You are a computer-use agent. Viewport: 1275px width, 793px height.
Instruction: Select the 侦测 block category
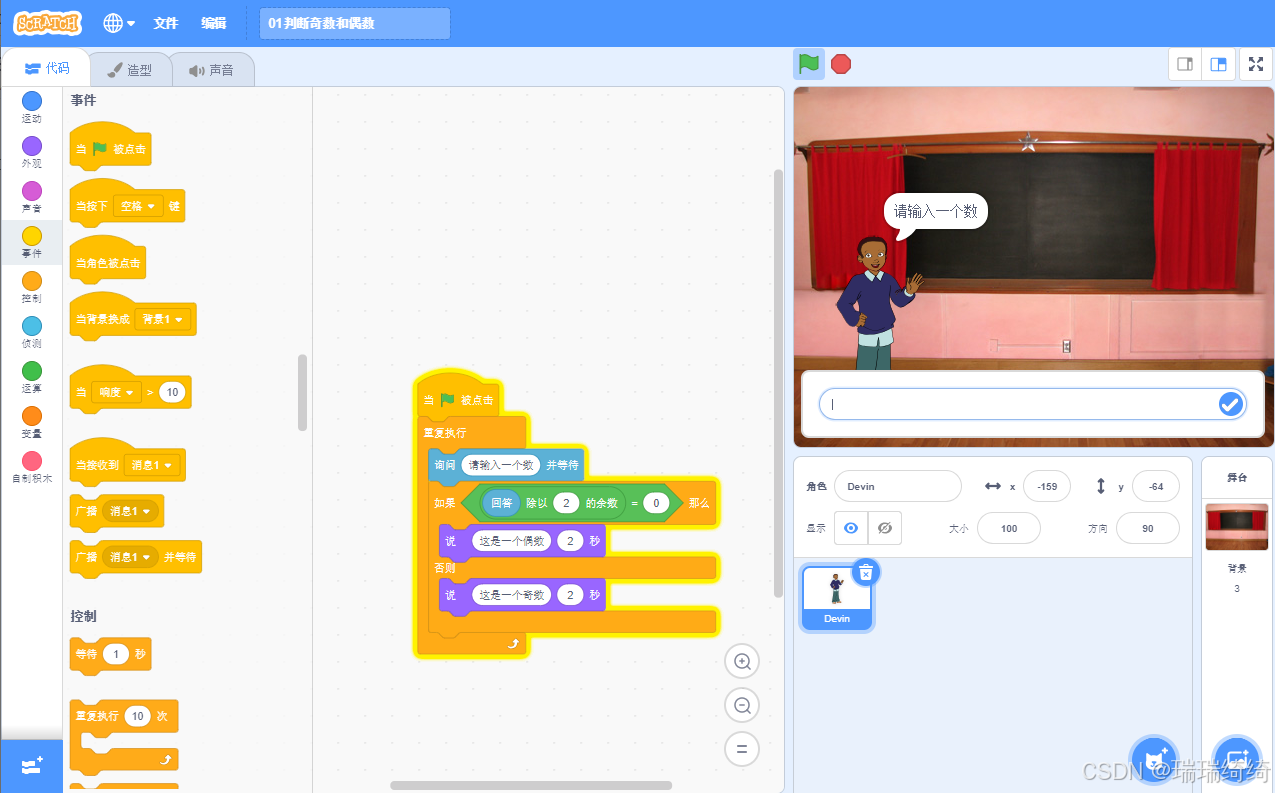32,333
